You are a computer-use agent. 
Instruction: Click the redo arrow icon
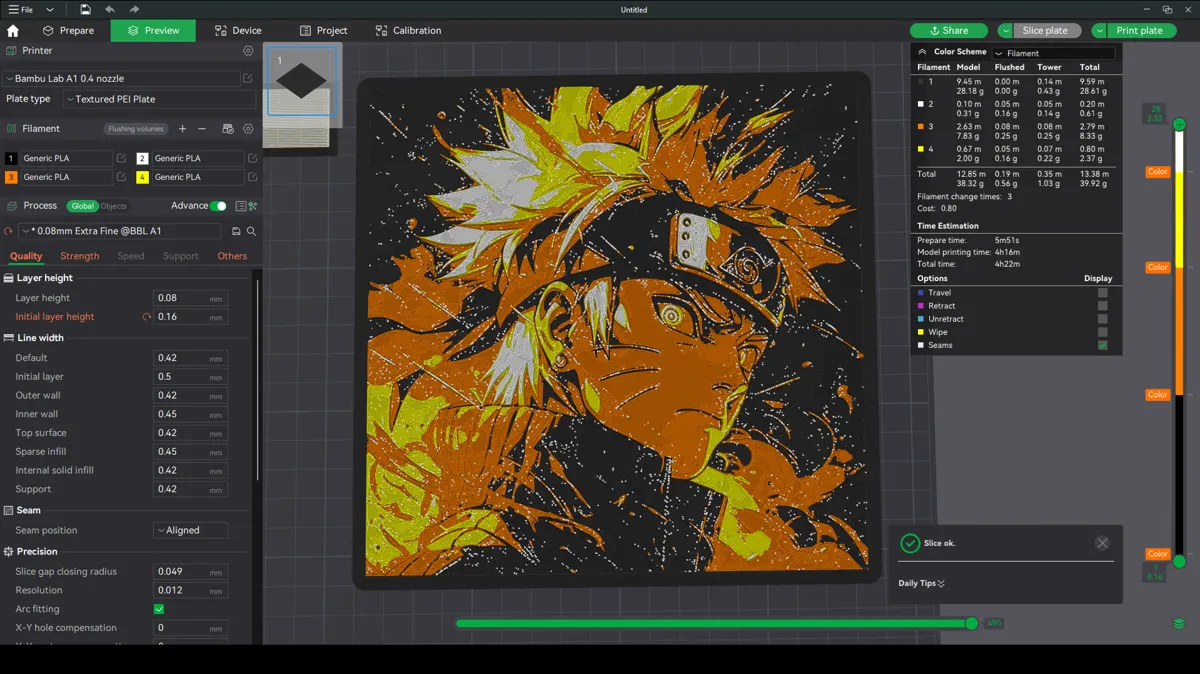click(134, 9)
